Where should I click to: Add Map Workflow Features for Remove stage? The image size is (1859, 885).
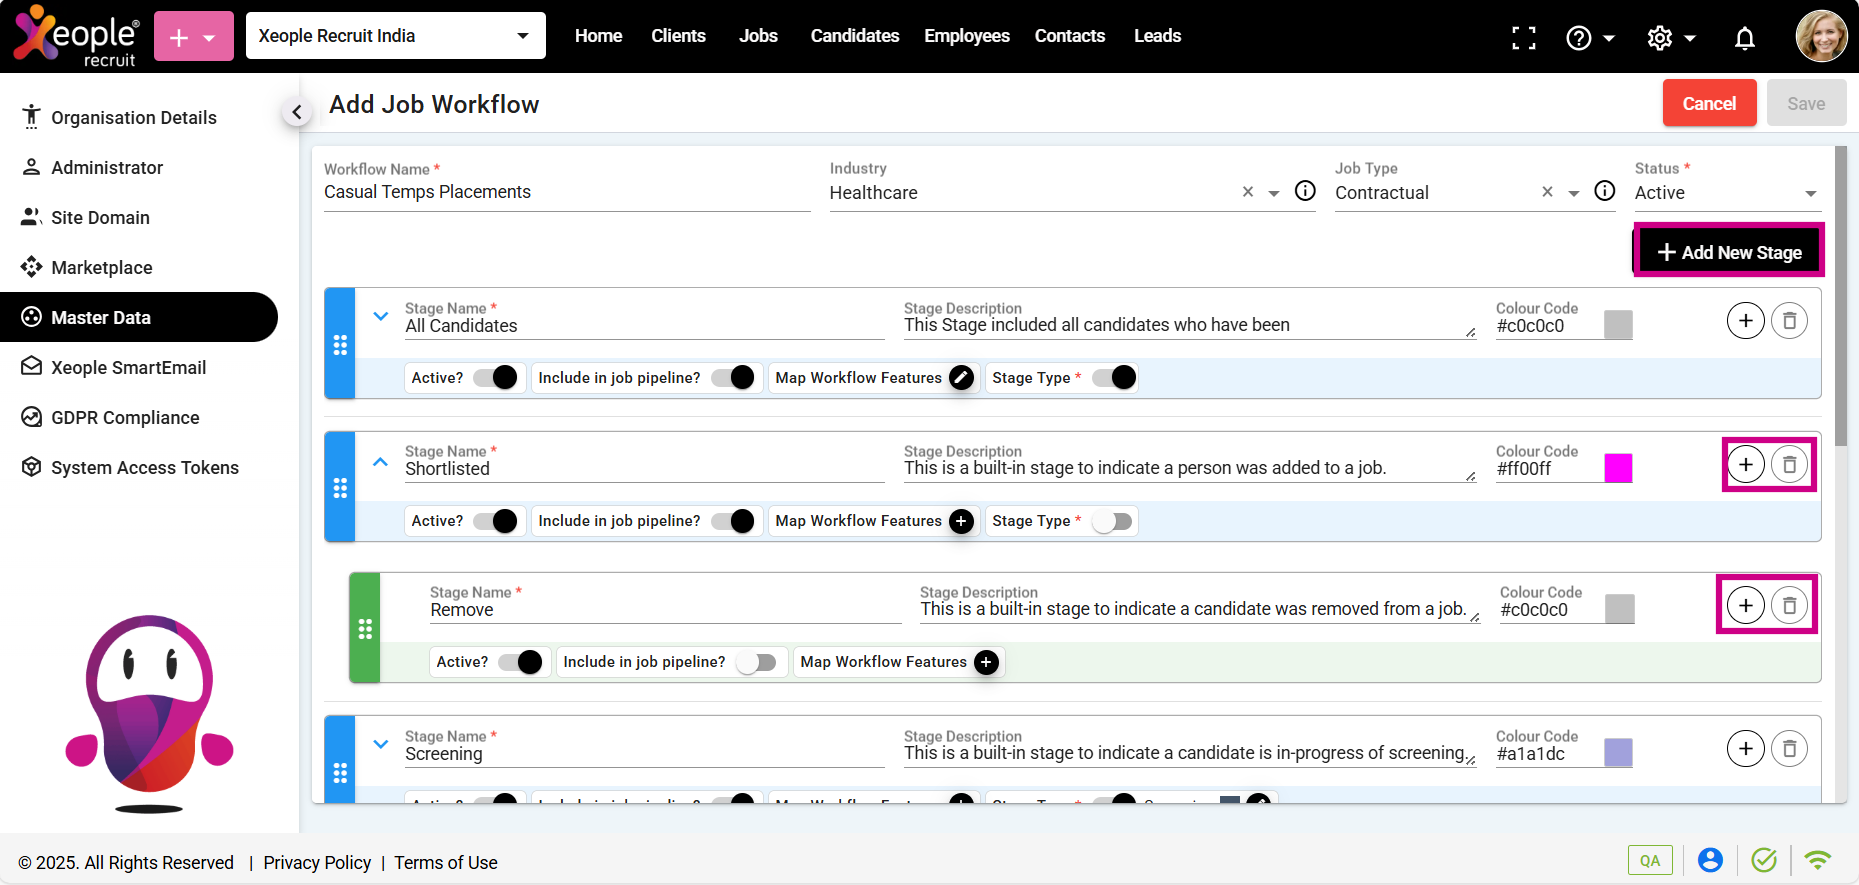point(986,662)
